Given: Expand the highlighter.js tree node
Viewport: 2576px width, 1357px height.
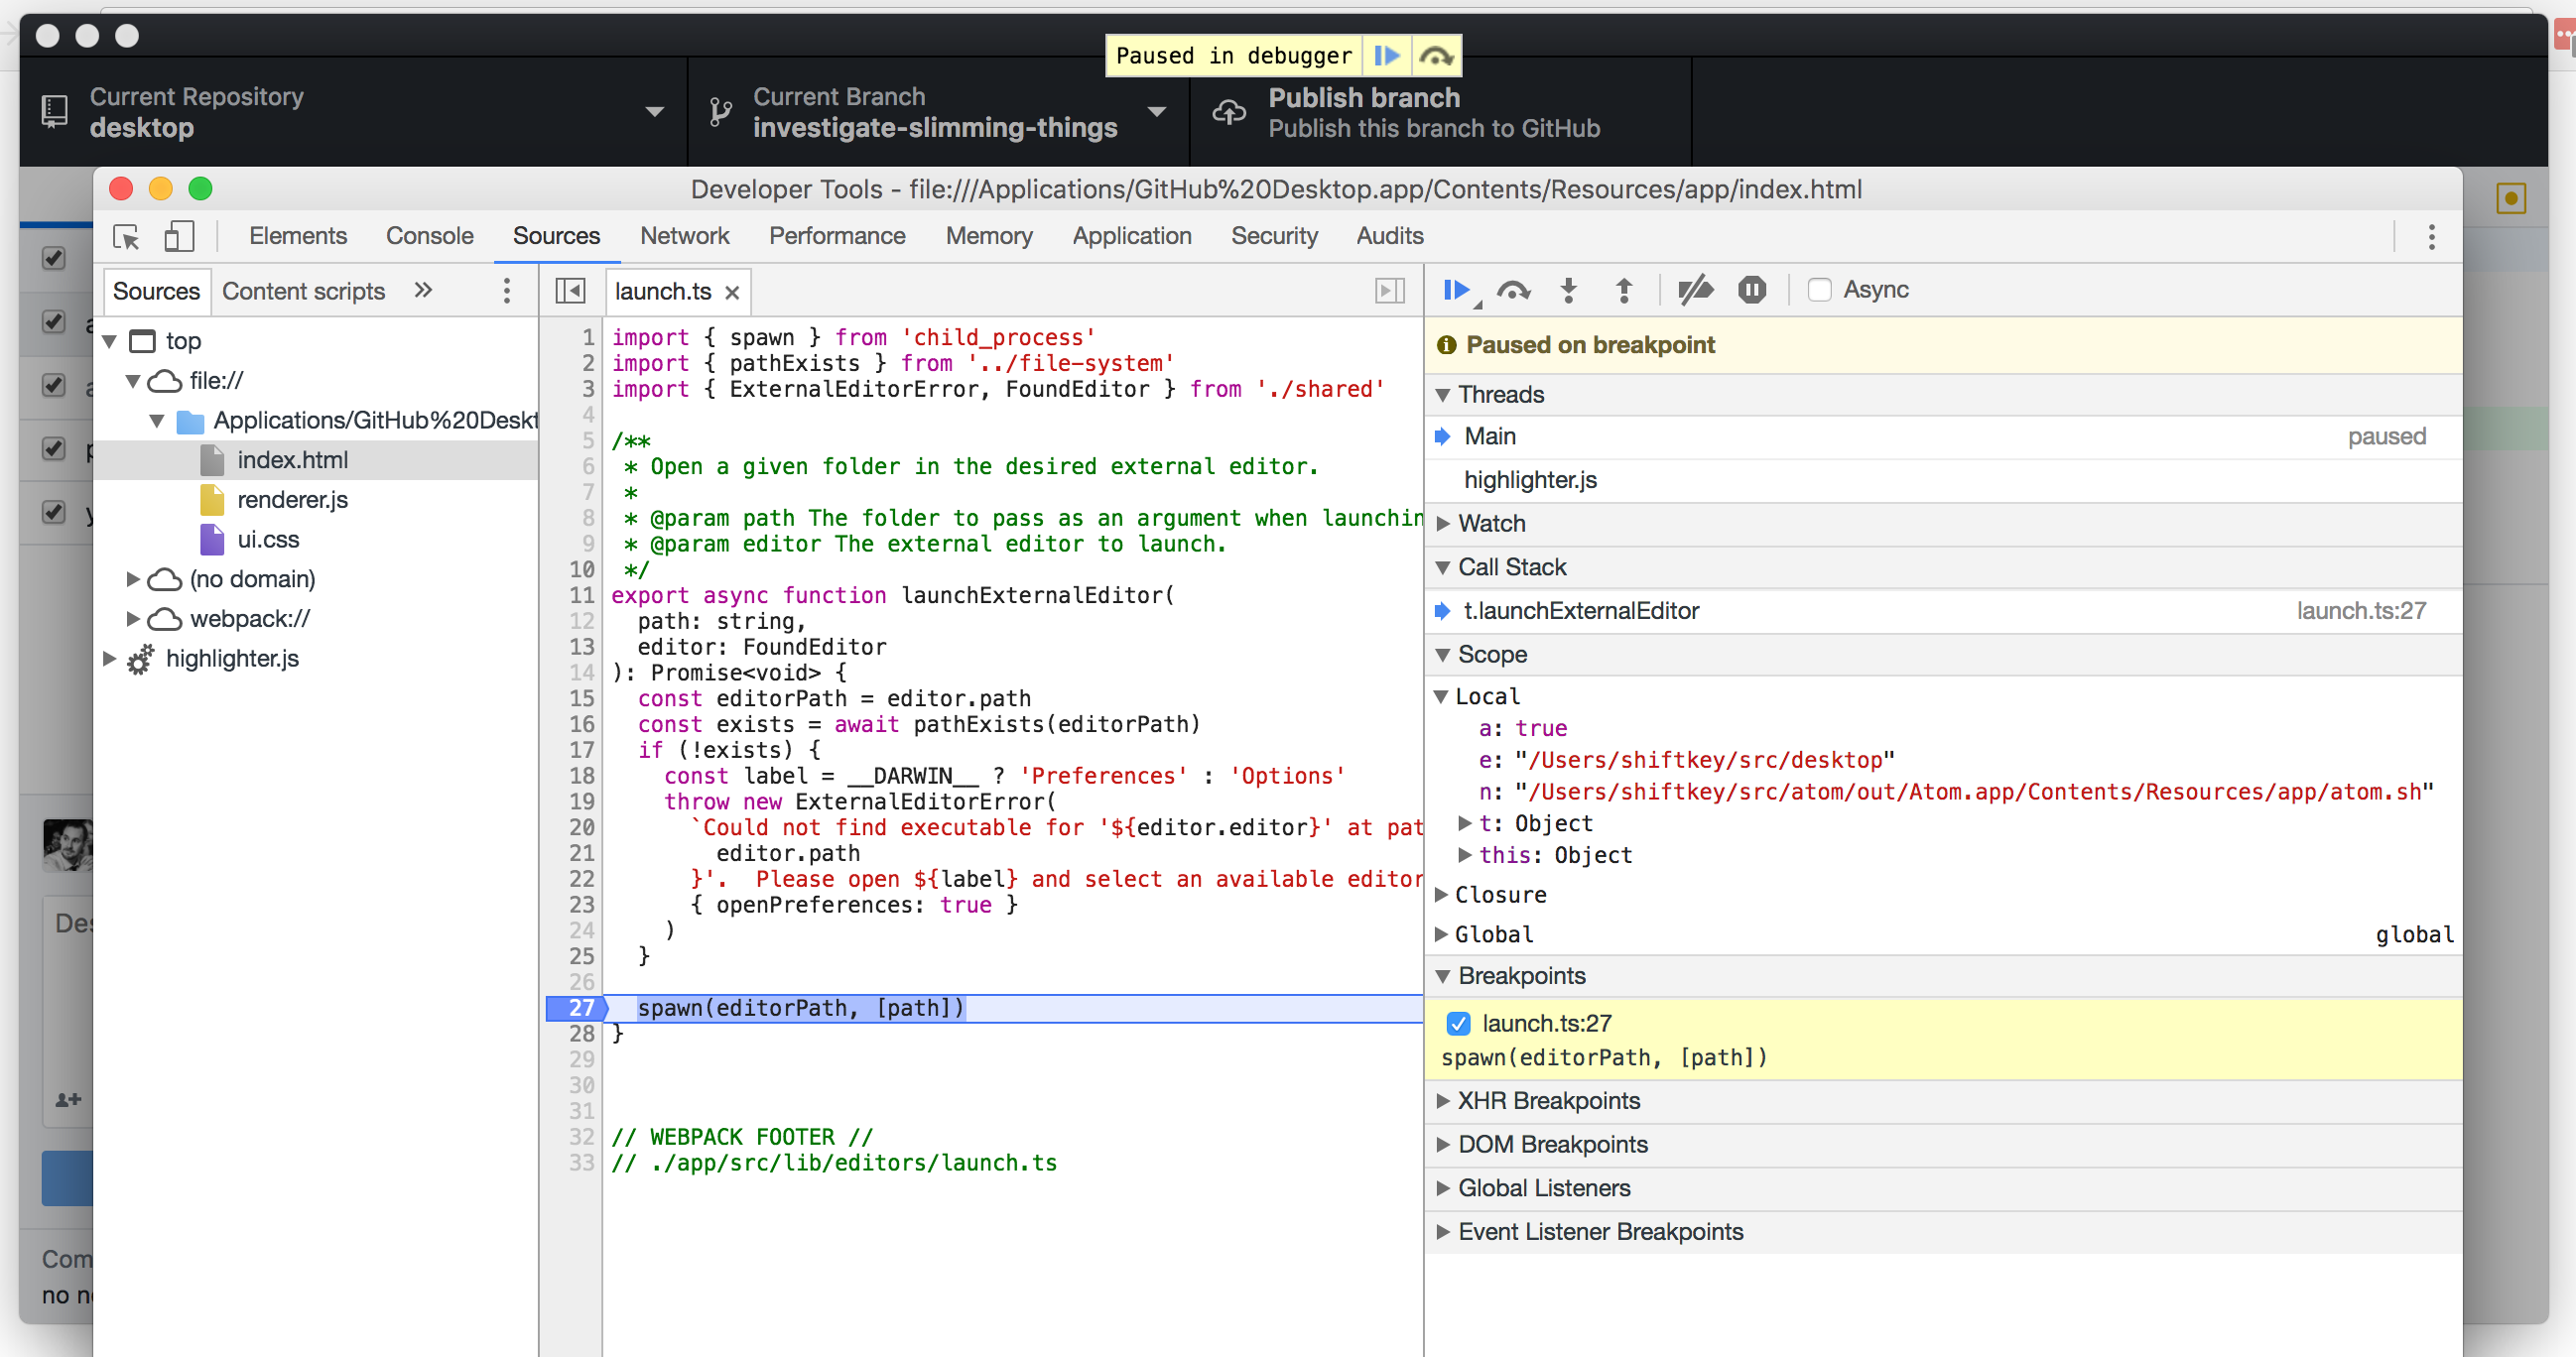Looking at the screenshot, I should coord(109,658).
